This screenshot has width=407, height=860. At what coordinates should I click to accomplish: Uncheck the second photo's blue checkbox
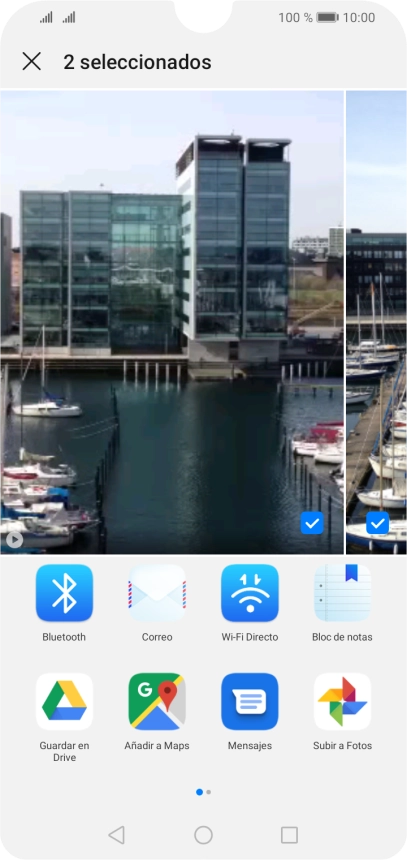(377, 523)
